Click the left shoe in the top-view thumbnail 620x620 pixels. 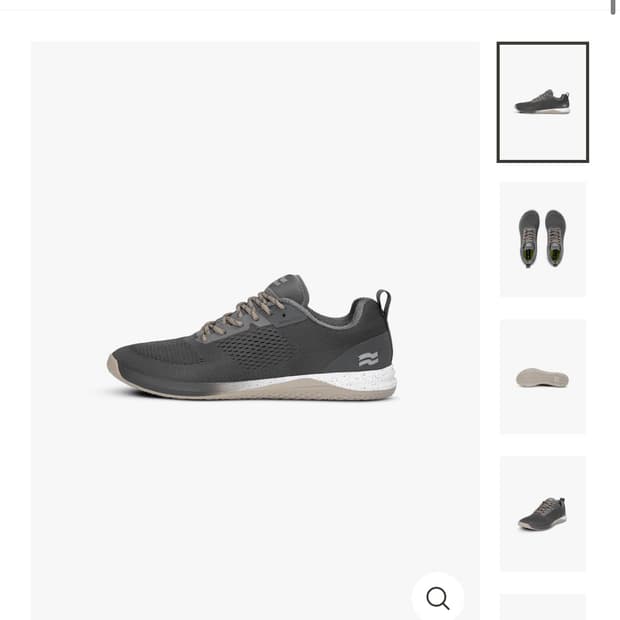pyautogui.click(x=529, y=238)
